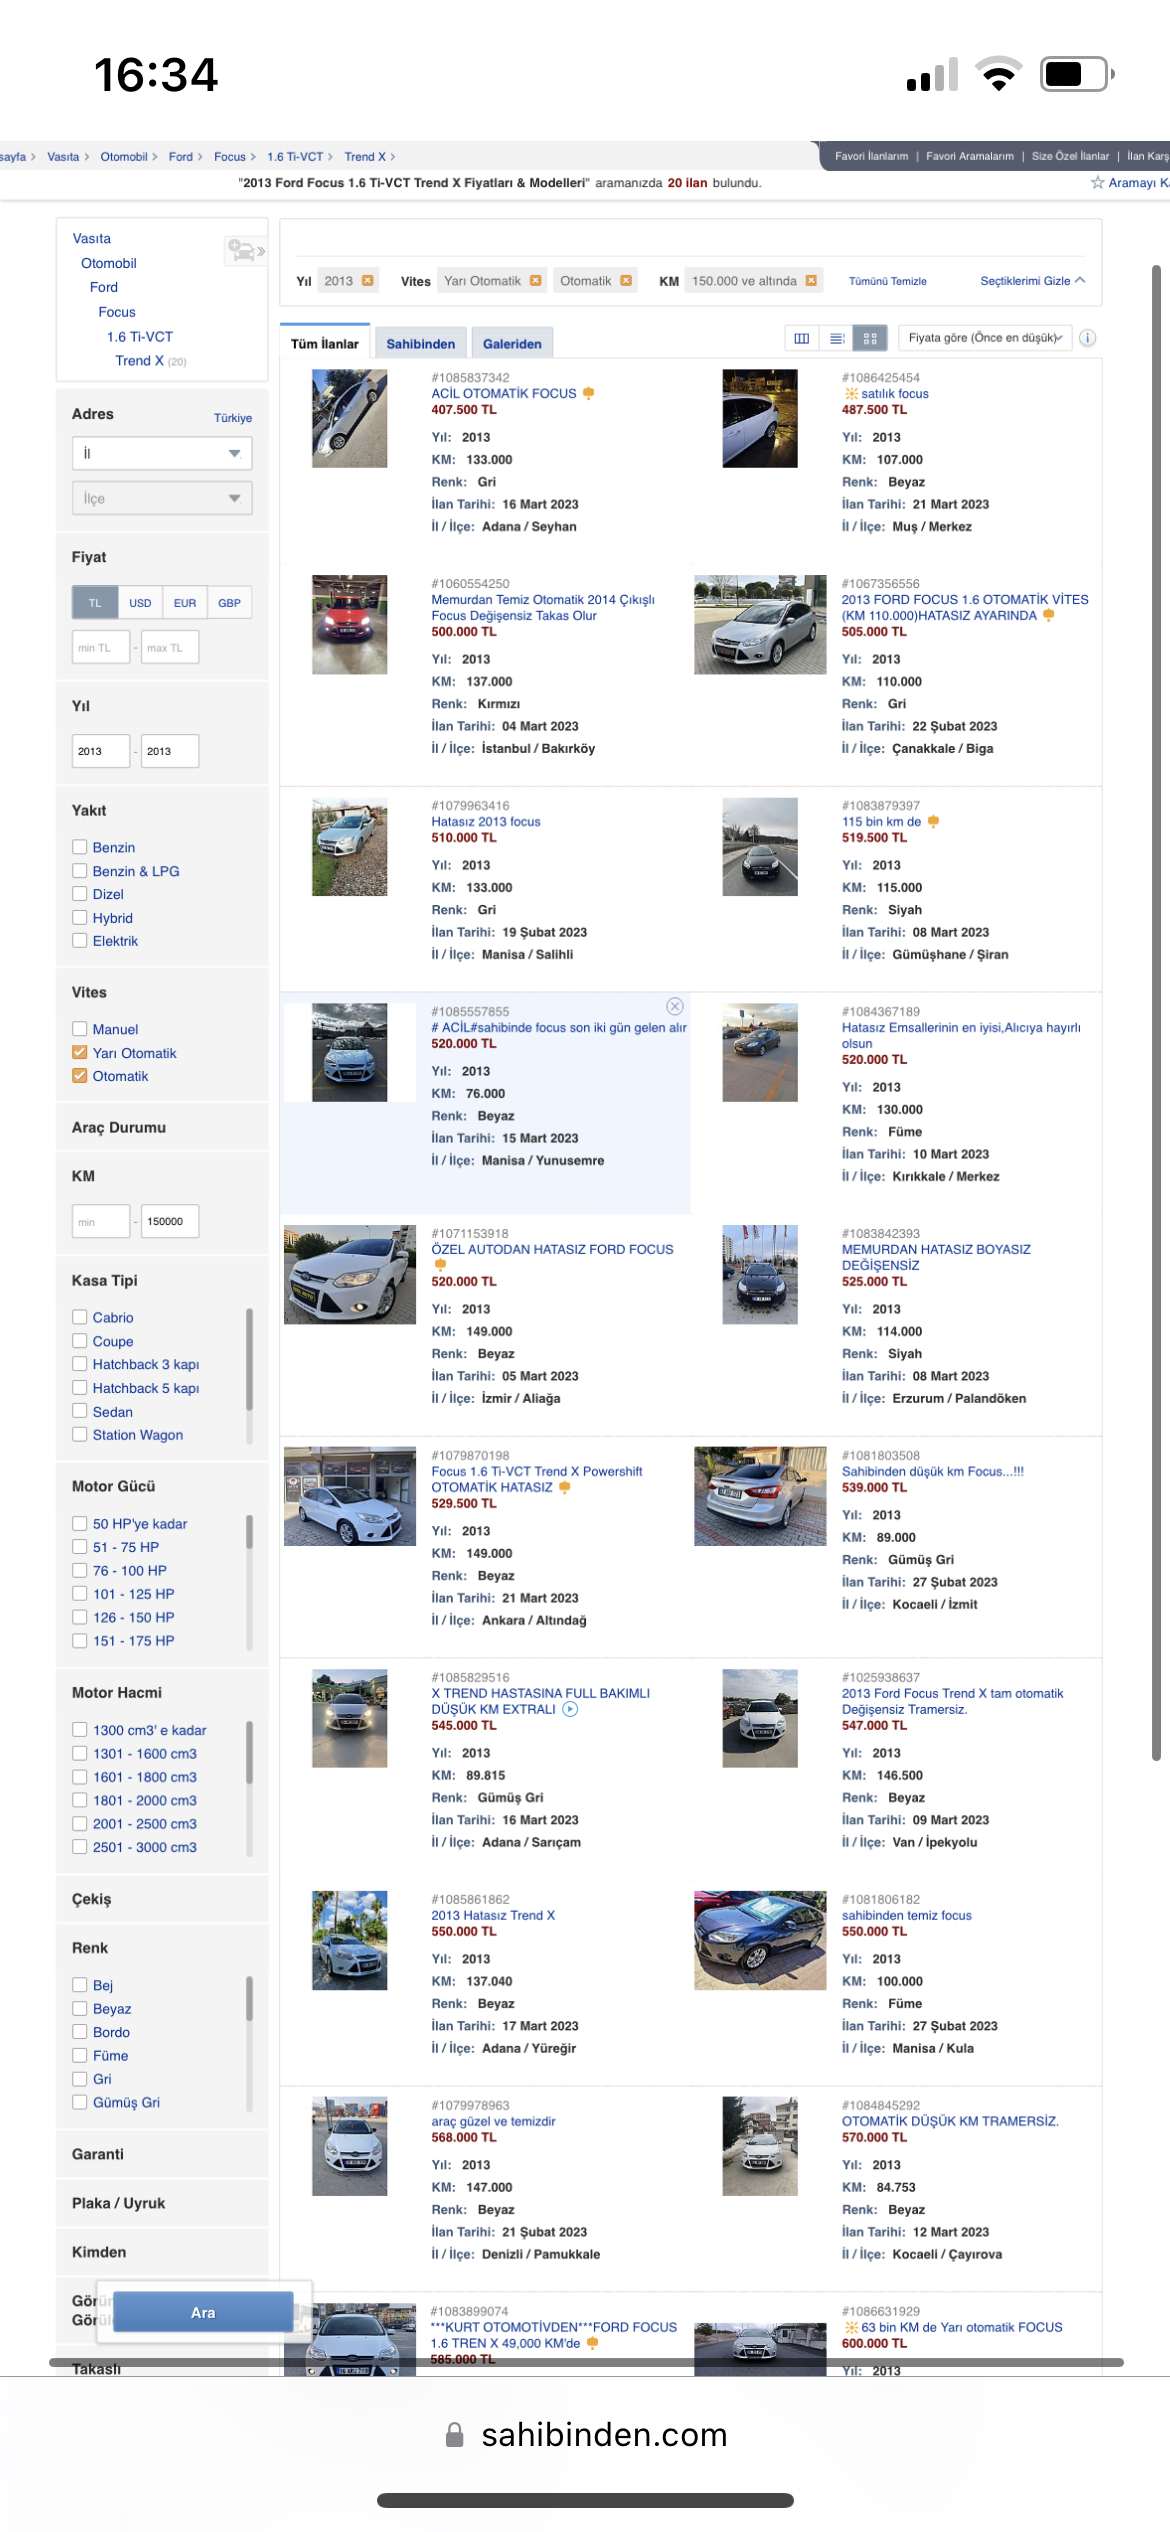Select EUR currency tab
Image resolution: width=1170 pixels, height=2532 pixels.
click(x=185, y=603)
